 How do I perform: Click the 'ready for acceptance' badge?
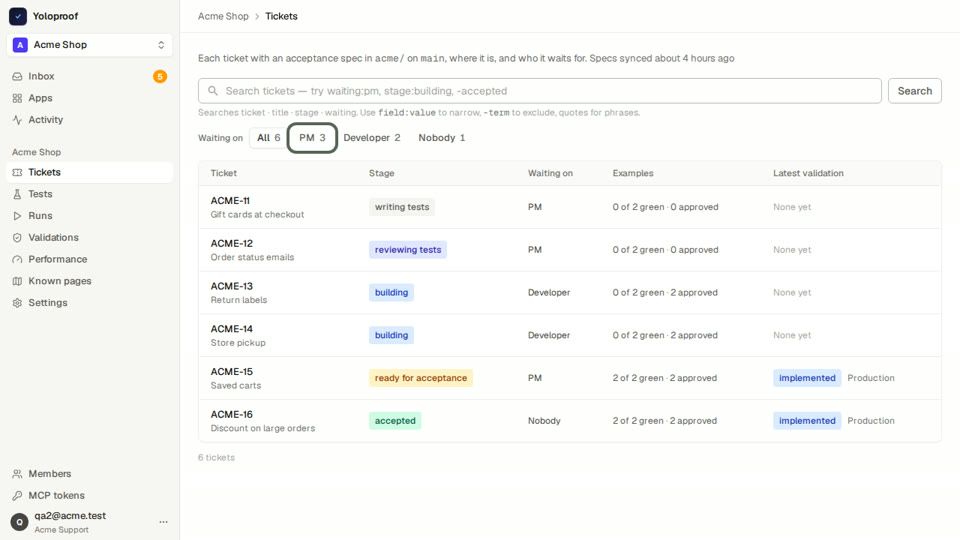pyautogui.click(x=421, y=378)
